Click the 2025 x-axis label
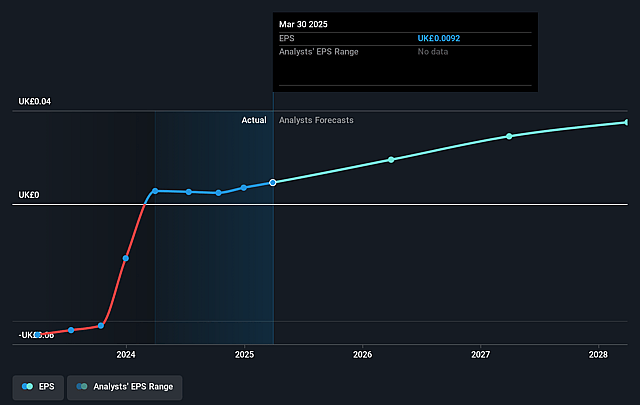This screenshot has height=405, width=640. 244,354
